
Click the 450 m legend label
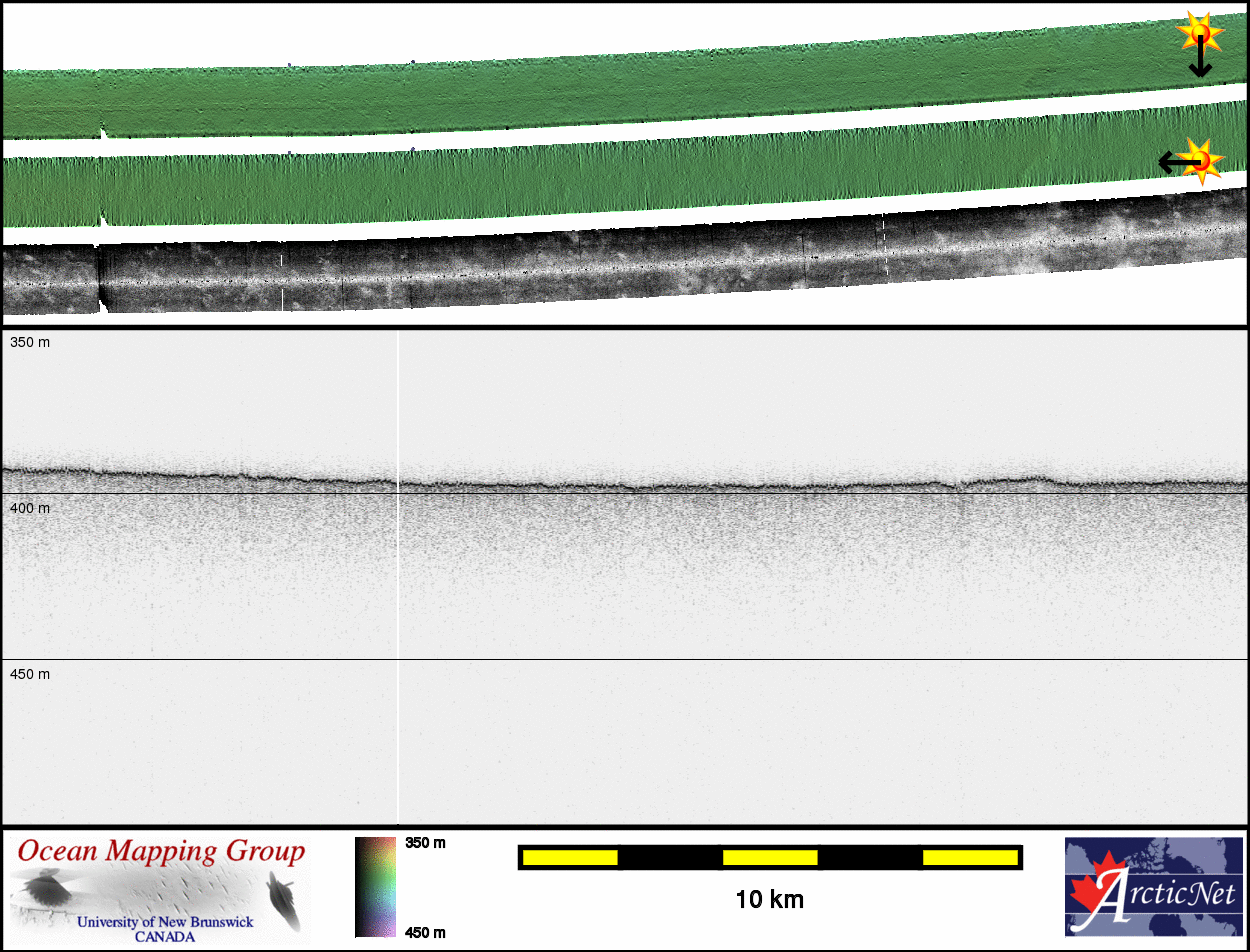424,932
